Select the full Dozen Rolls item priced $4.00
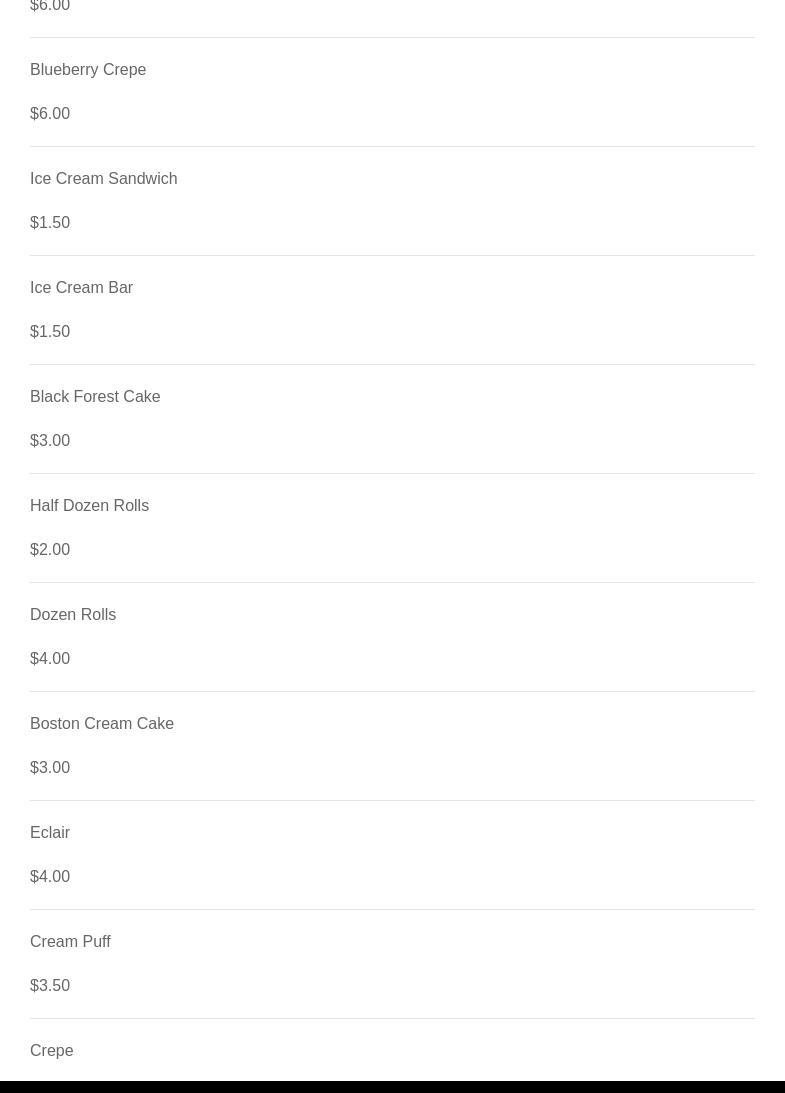 point(73,615)
